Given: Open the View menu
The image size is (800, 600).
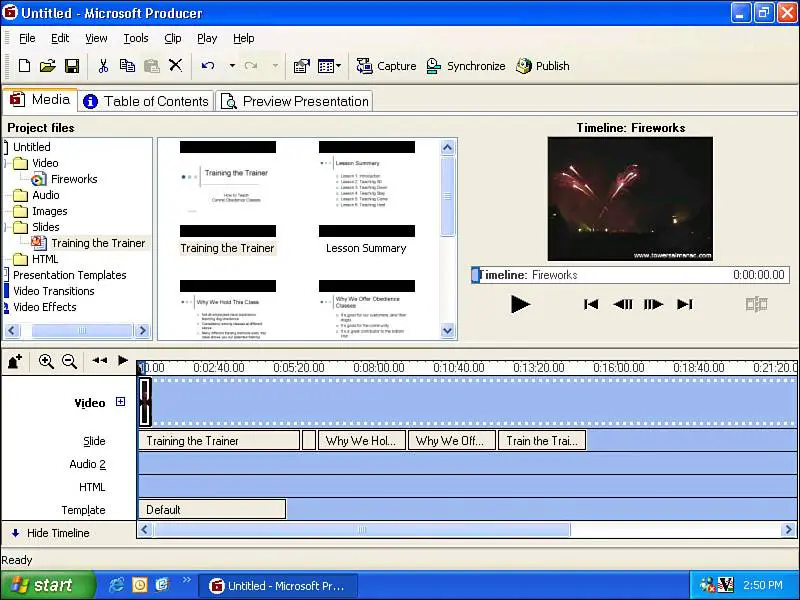Looking at the screenshot, I should [96, 38].
